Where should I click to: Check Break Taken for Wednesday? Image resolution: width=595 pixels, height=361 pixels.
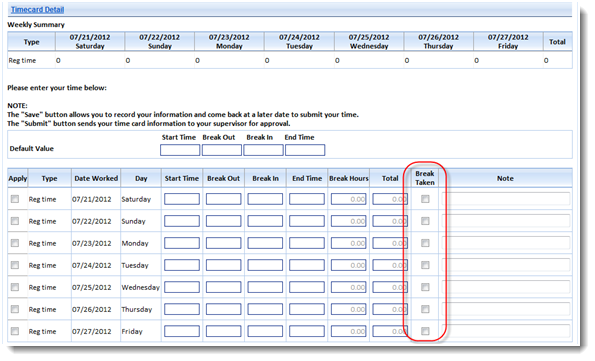(425, 287)
